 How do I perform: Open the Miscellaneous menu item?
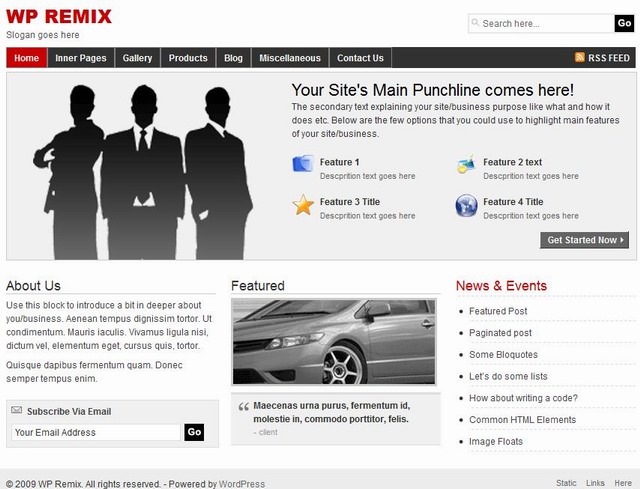(290, 58)
